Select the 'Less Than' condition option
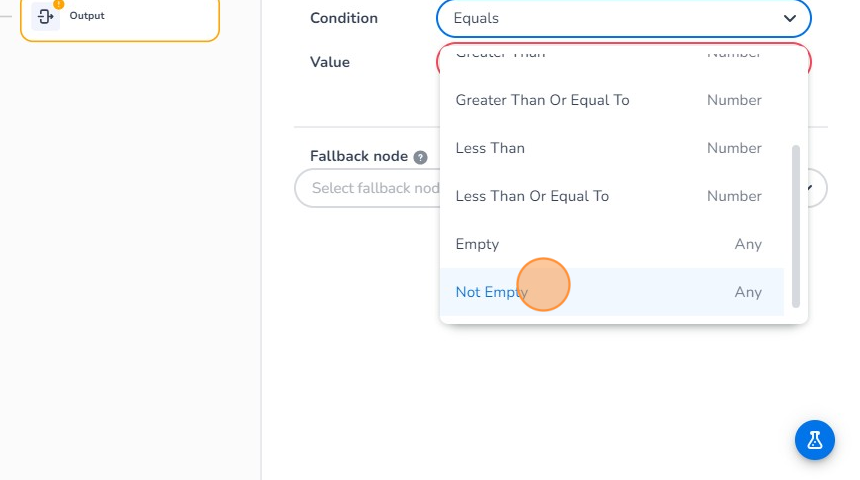 click(x=490, y=148)
